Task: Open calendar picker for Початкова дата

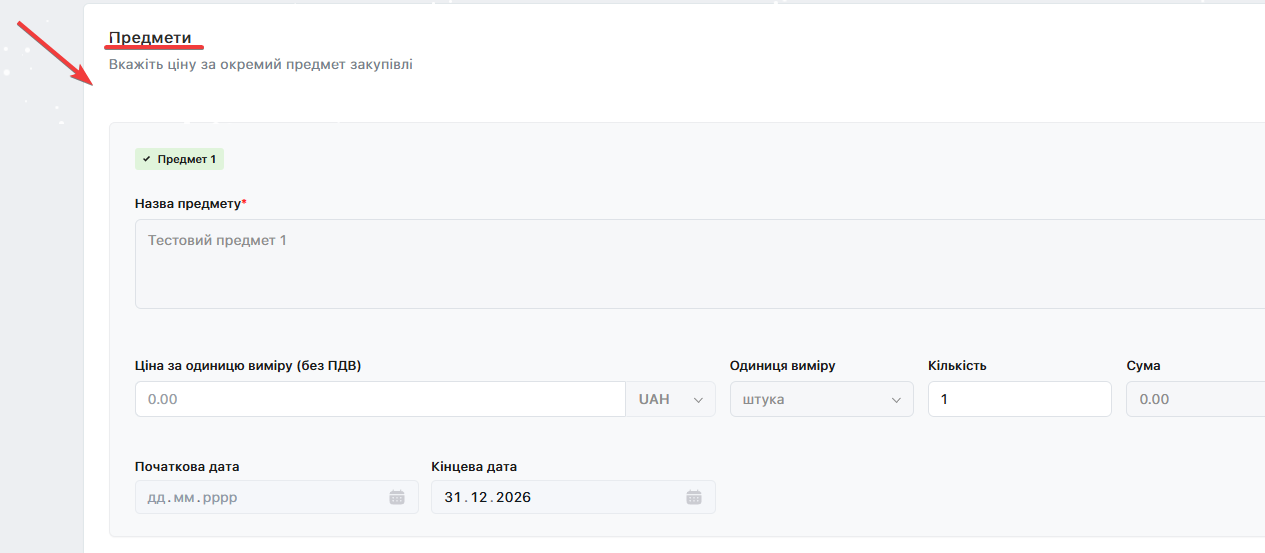Action: click(x=397, y=497)
